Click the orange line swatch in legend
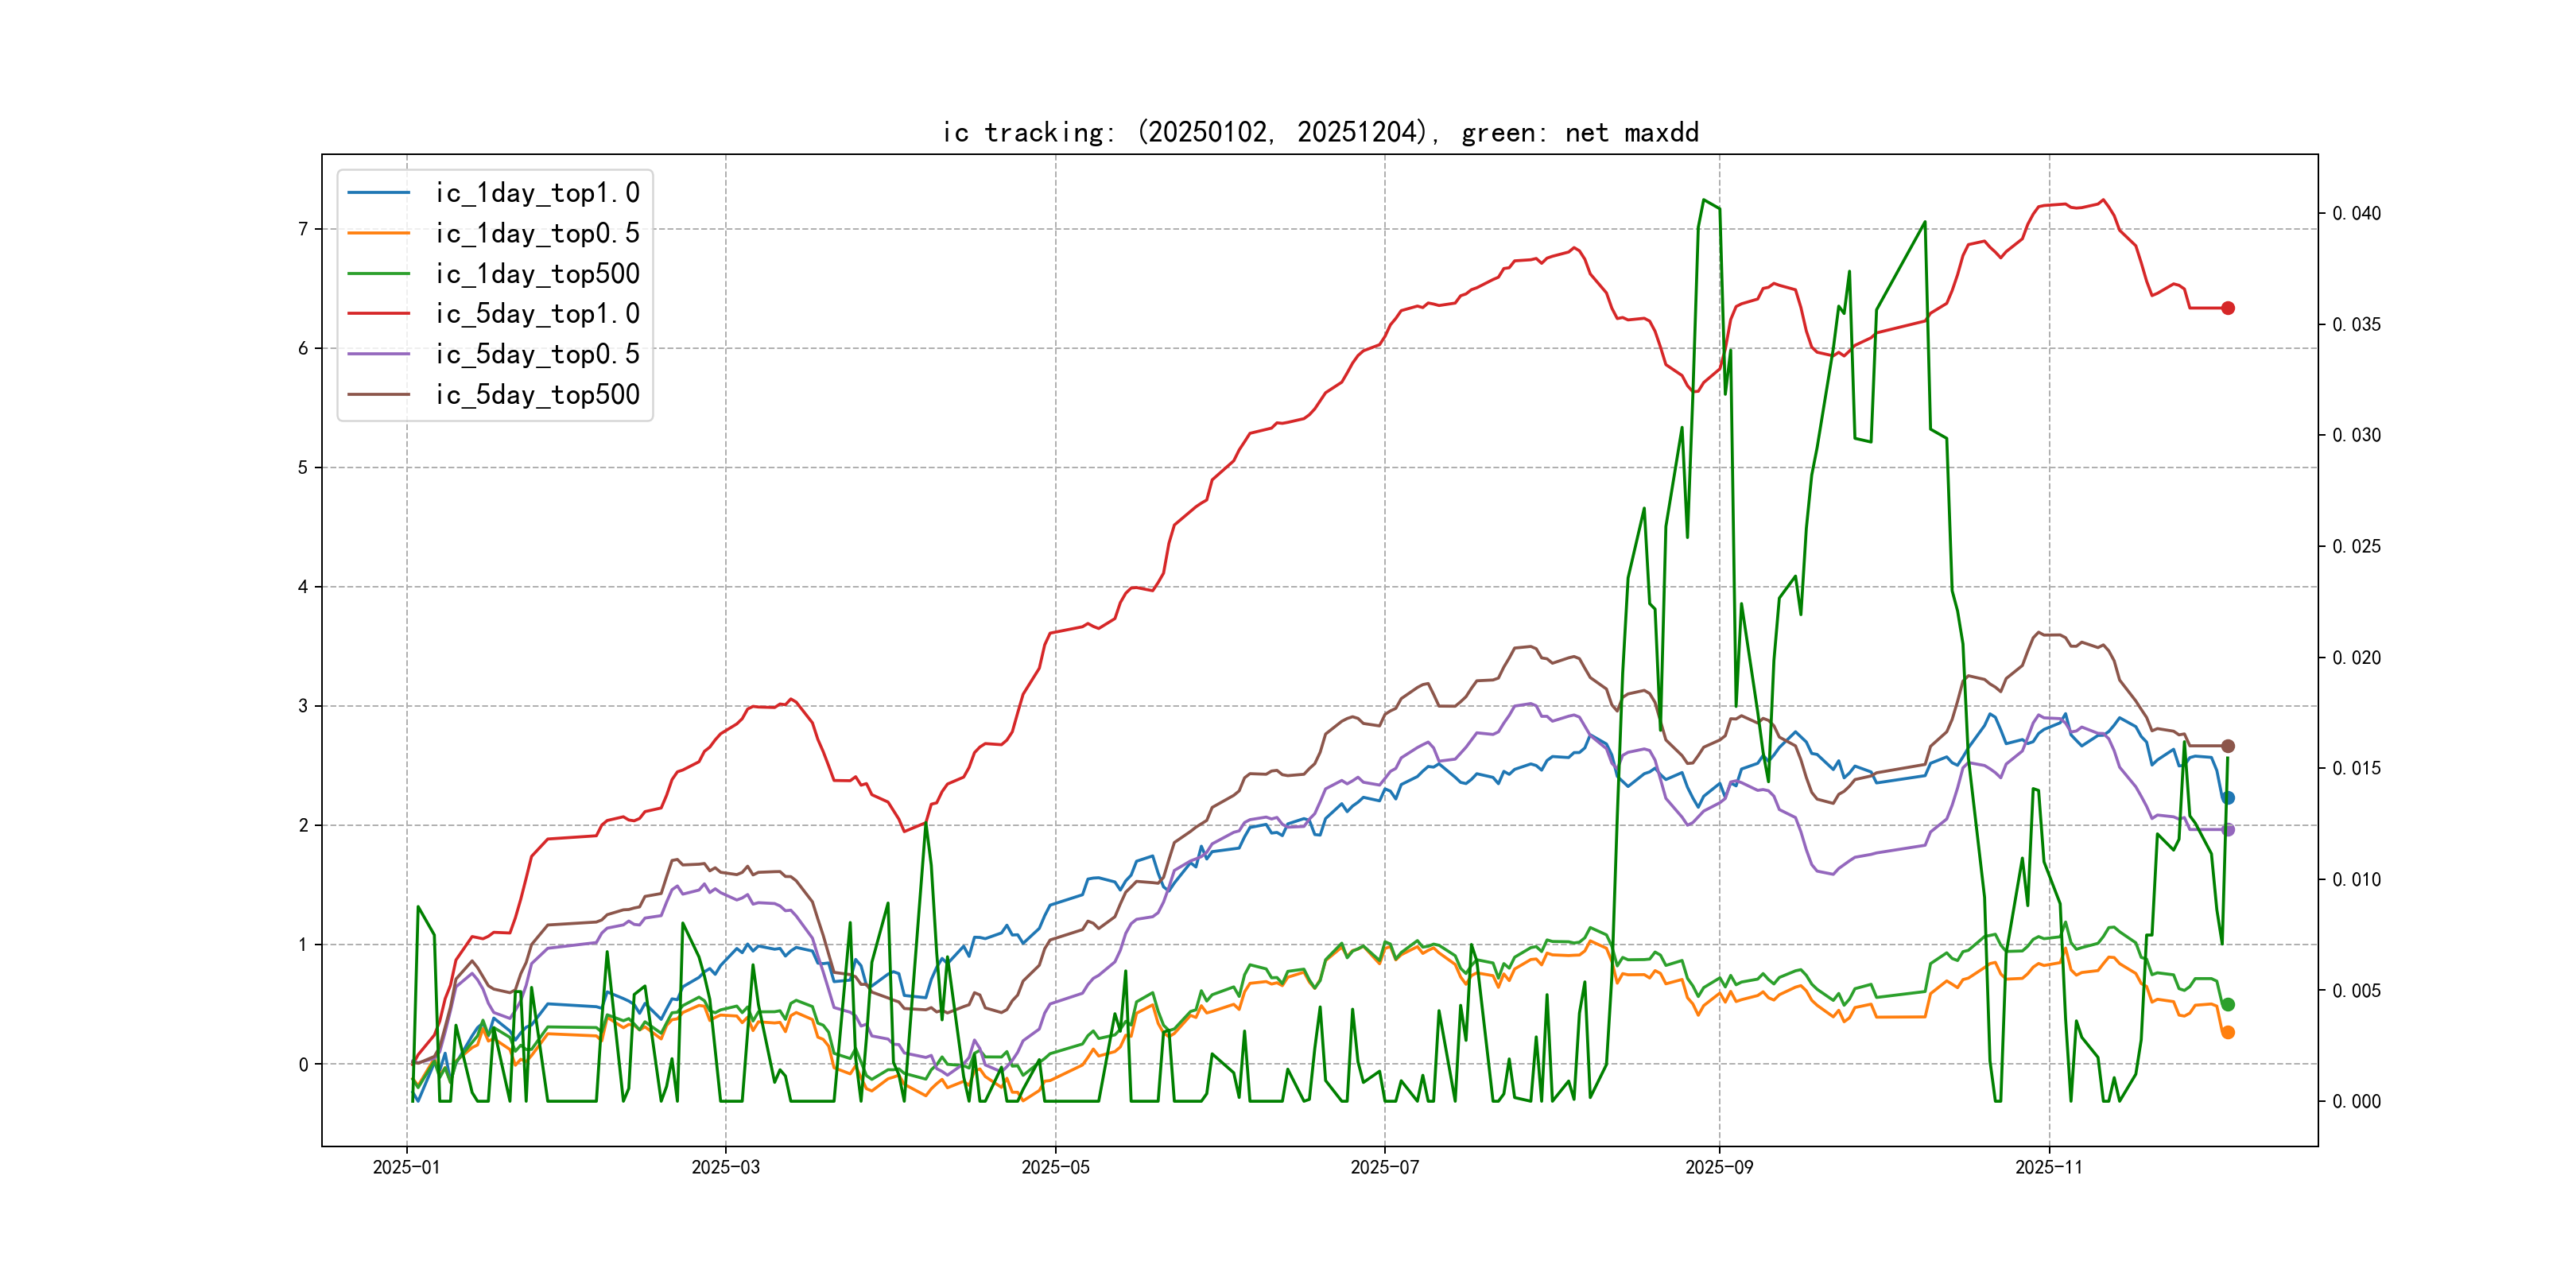2576x1288 pixels. click(x=378, y=233)
